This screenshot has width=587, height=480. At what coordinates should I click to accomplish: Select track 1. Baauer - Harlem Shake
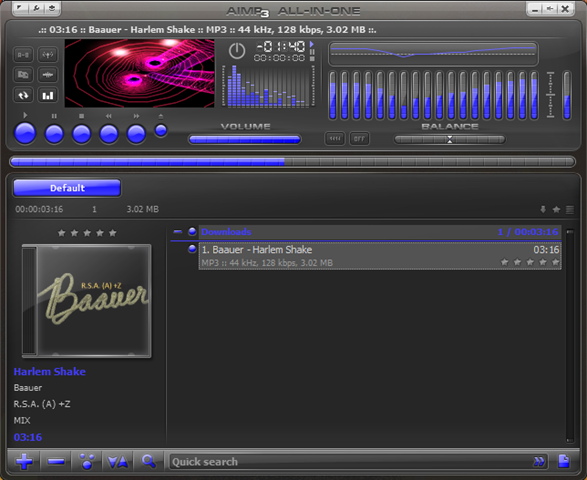[x=380, y=256]
